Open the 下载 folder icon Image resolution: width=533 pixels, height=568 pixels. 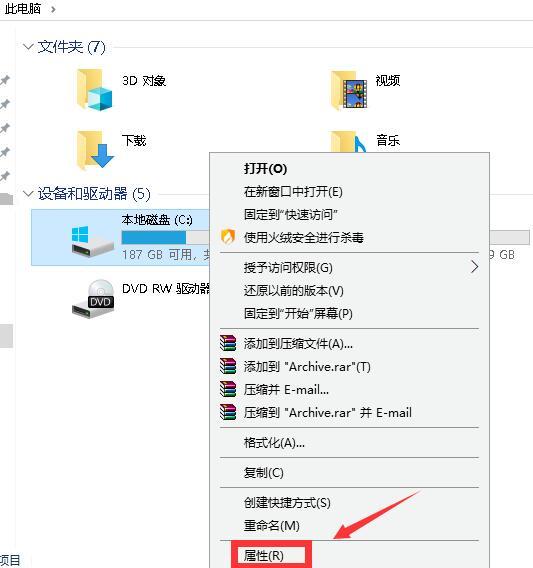[x=95, y=150]
